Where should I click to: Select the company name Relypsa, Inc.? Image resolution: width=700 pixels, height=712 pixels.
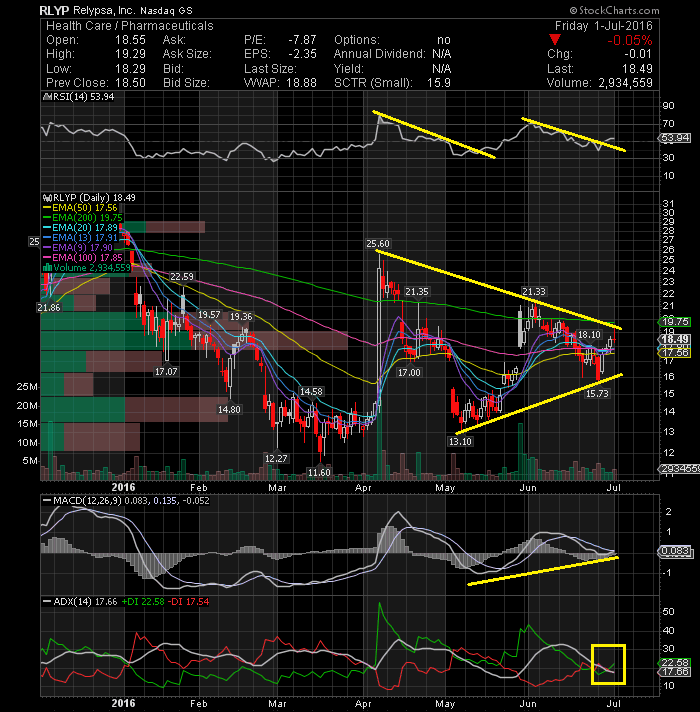103,10
